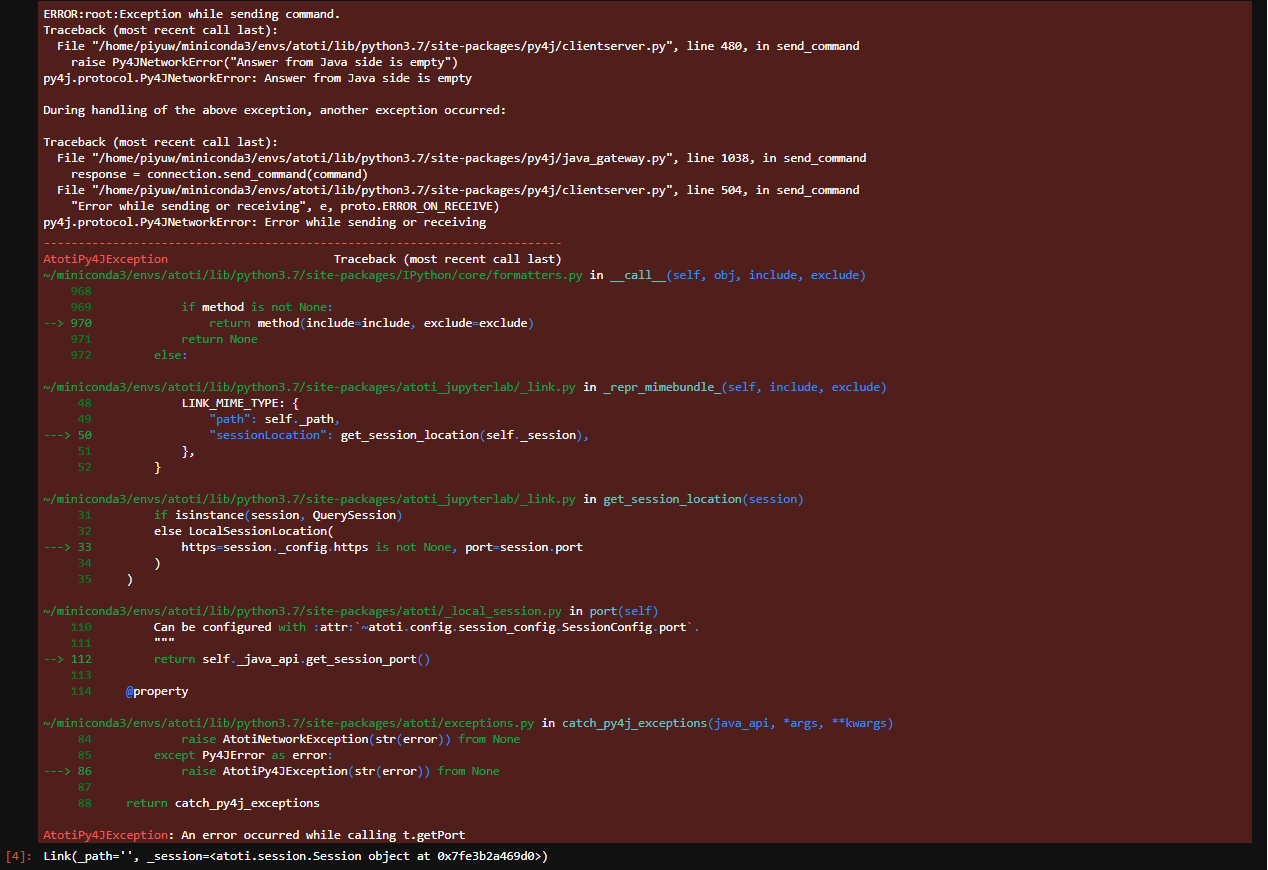
Task: Click the [4]: output prompt label
Action: coord(16,856)
